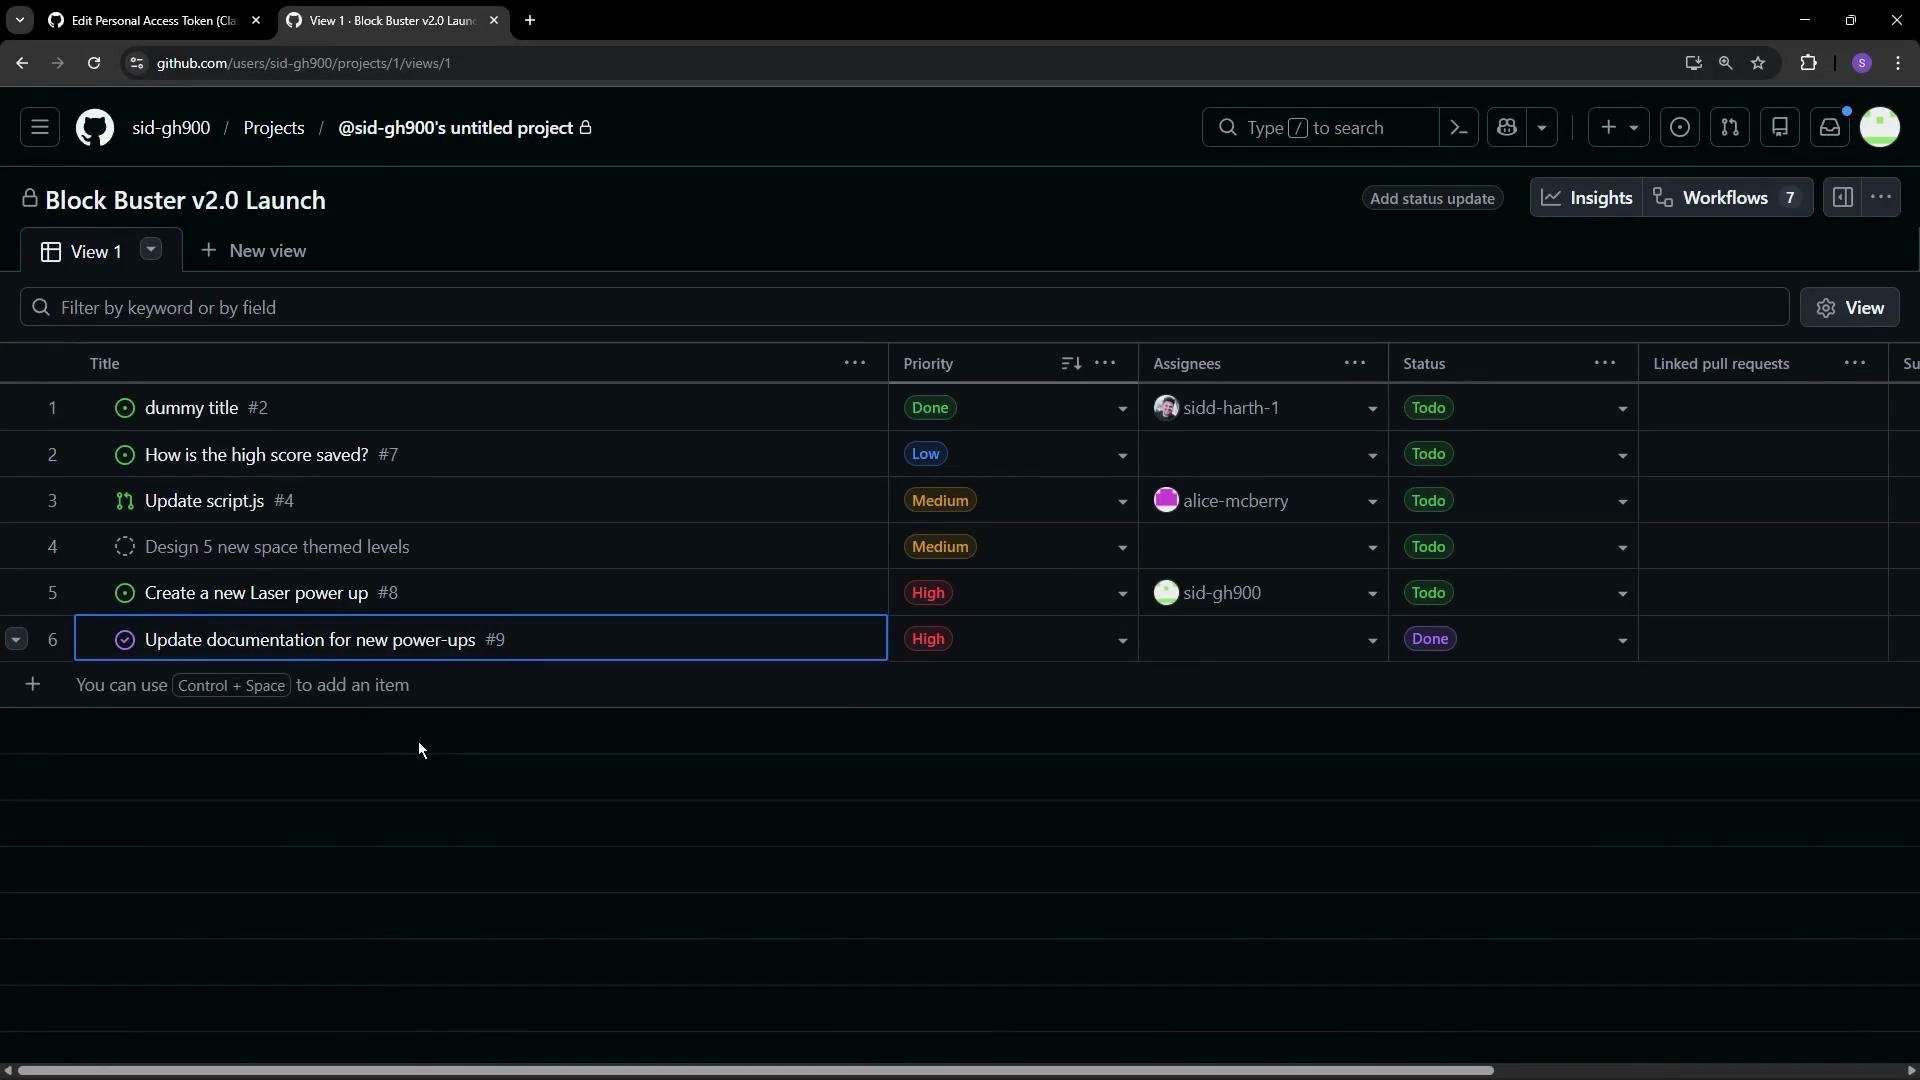Open sid-gh900 breadcrumb link
Viewport: 1920px width, 1080px height.
click(x=171, y=128)
